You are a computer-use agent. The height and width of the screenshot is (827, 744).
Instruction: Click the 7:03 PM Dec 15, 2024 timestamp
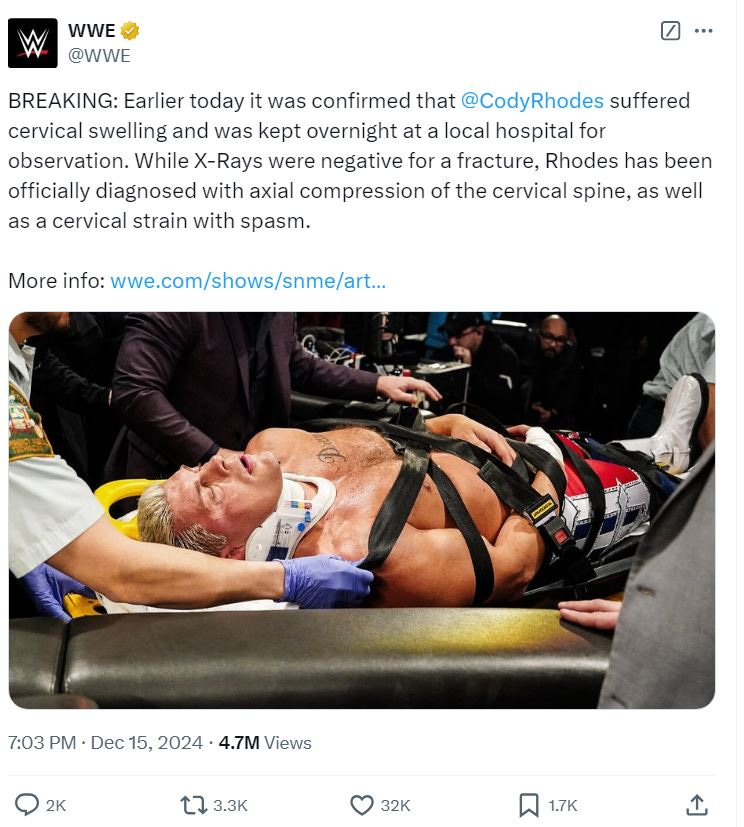pyautogui.click(x=105, y=743)
